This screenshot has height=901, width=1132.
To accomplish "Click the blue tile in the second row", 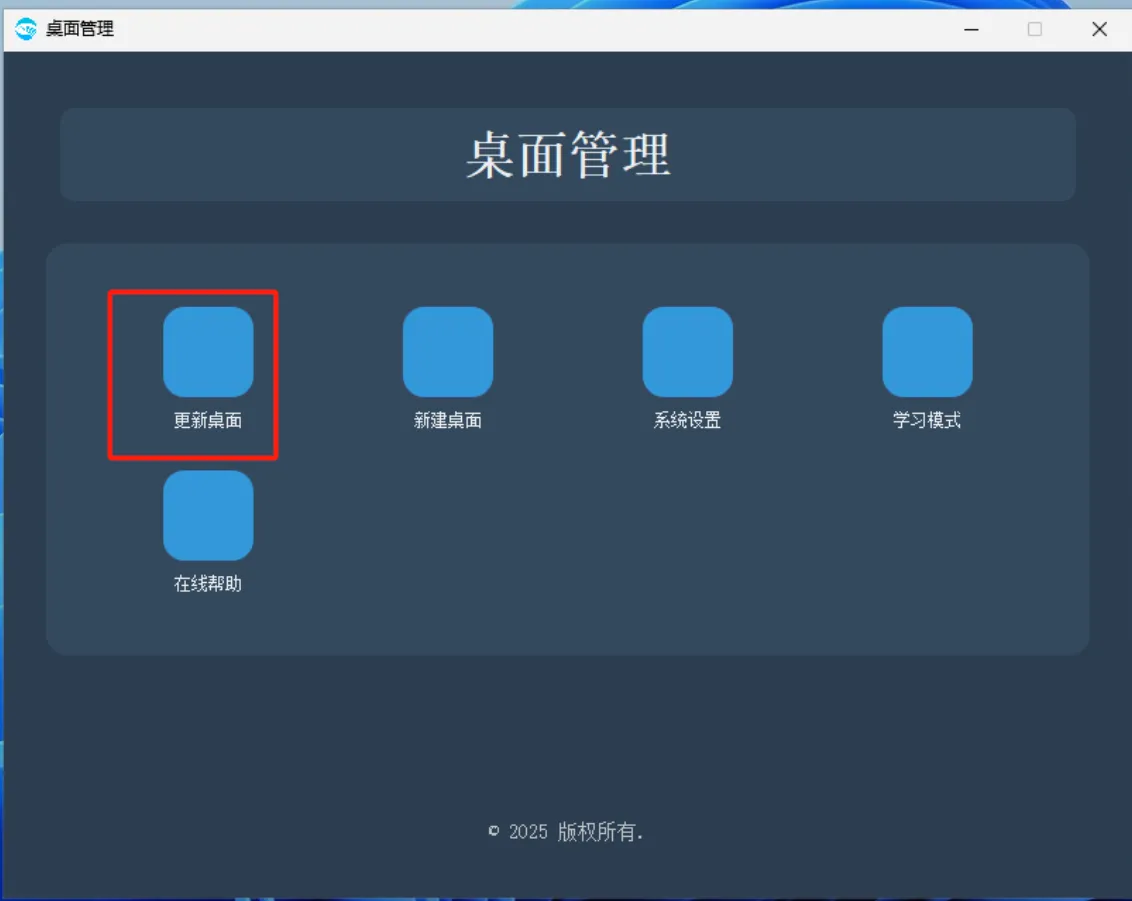I will pyautogui.click(x=208, y=515).
